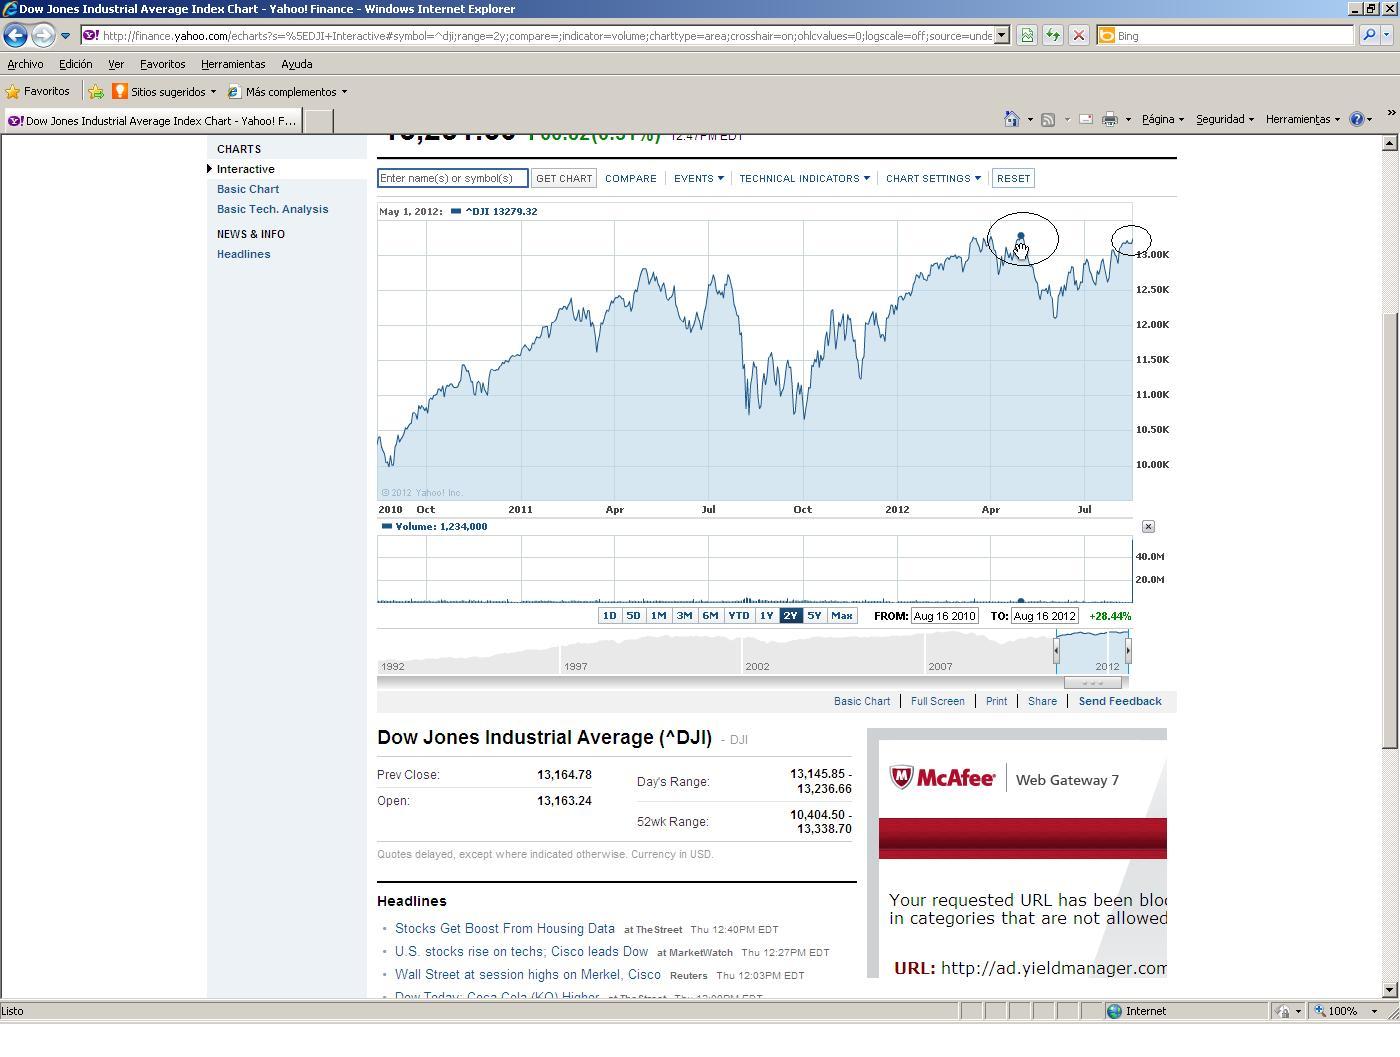Select the 5Y time range

point(814,616)
